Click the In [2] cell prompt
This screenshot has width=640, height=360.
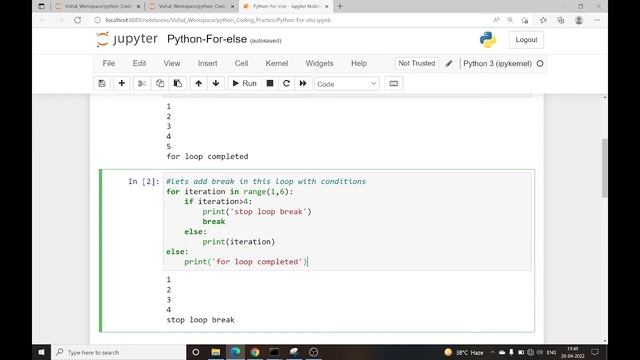144,181
